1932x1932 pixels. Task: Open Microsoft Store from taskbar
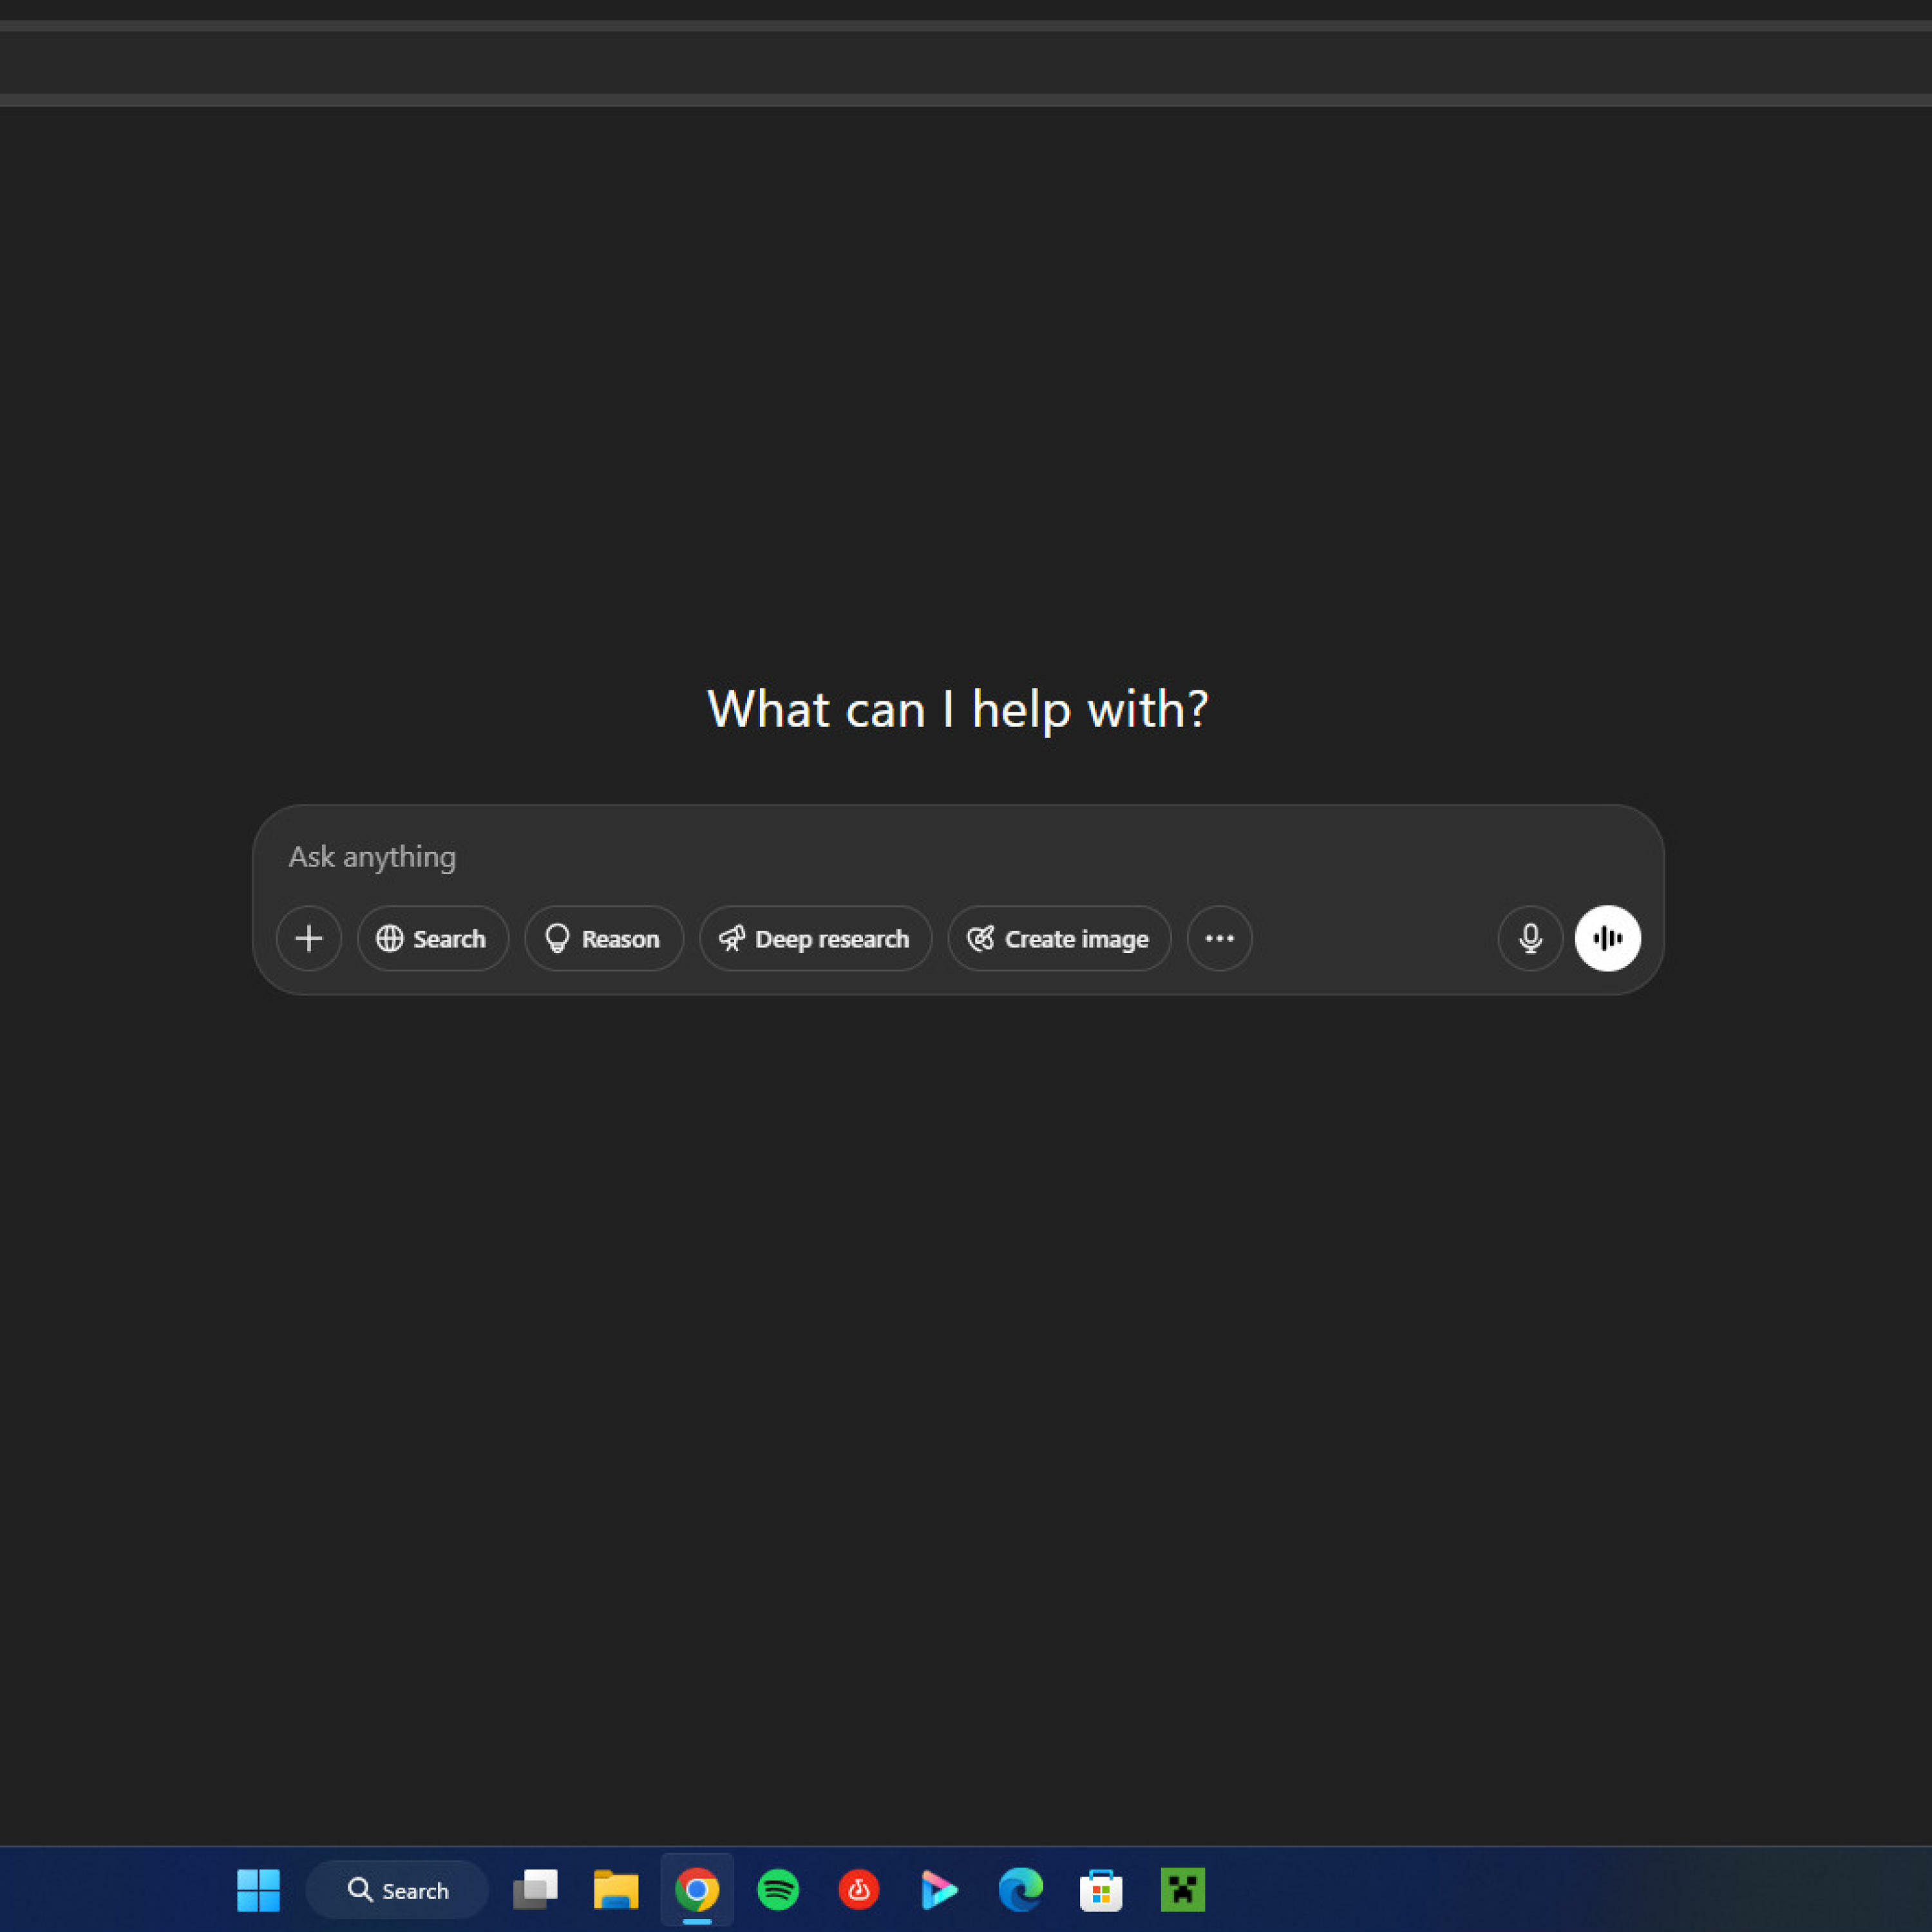click(x=1101, y=1890)
